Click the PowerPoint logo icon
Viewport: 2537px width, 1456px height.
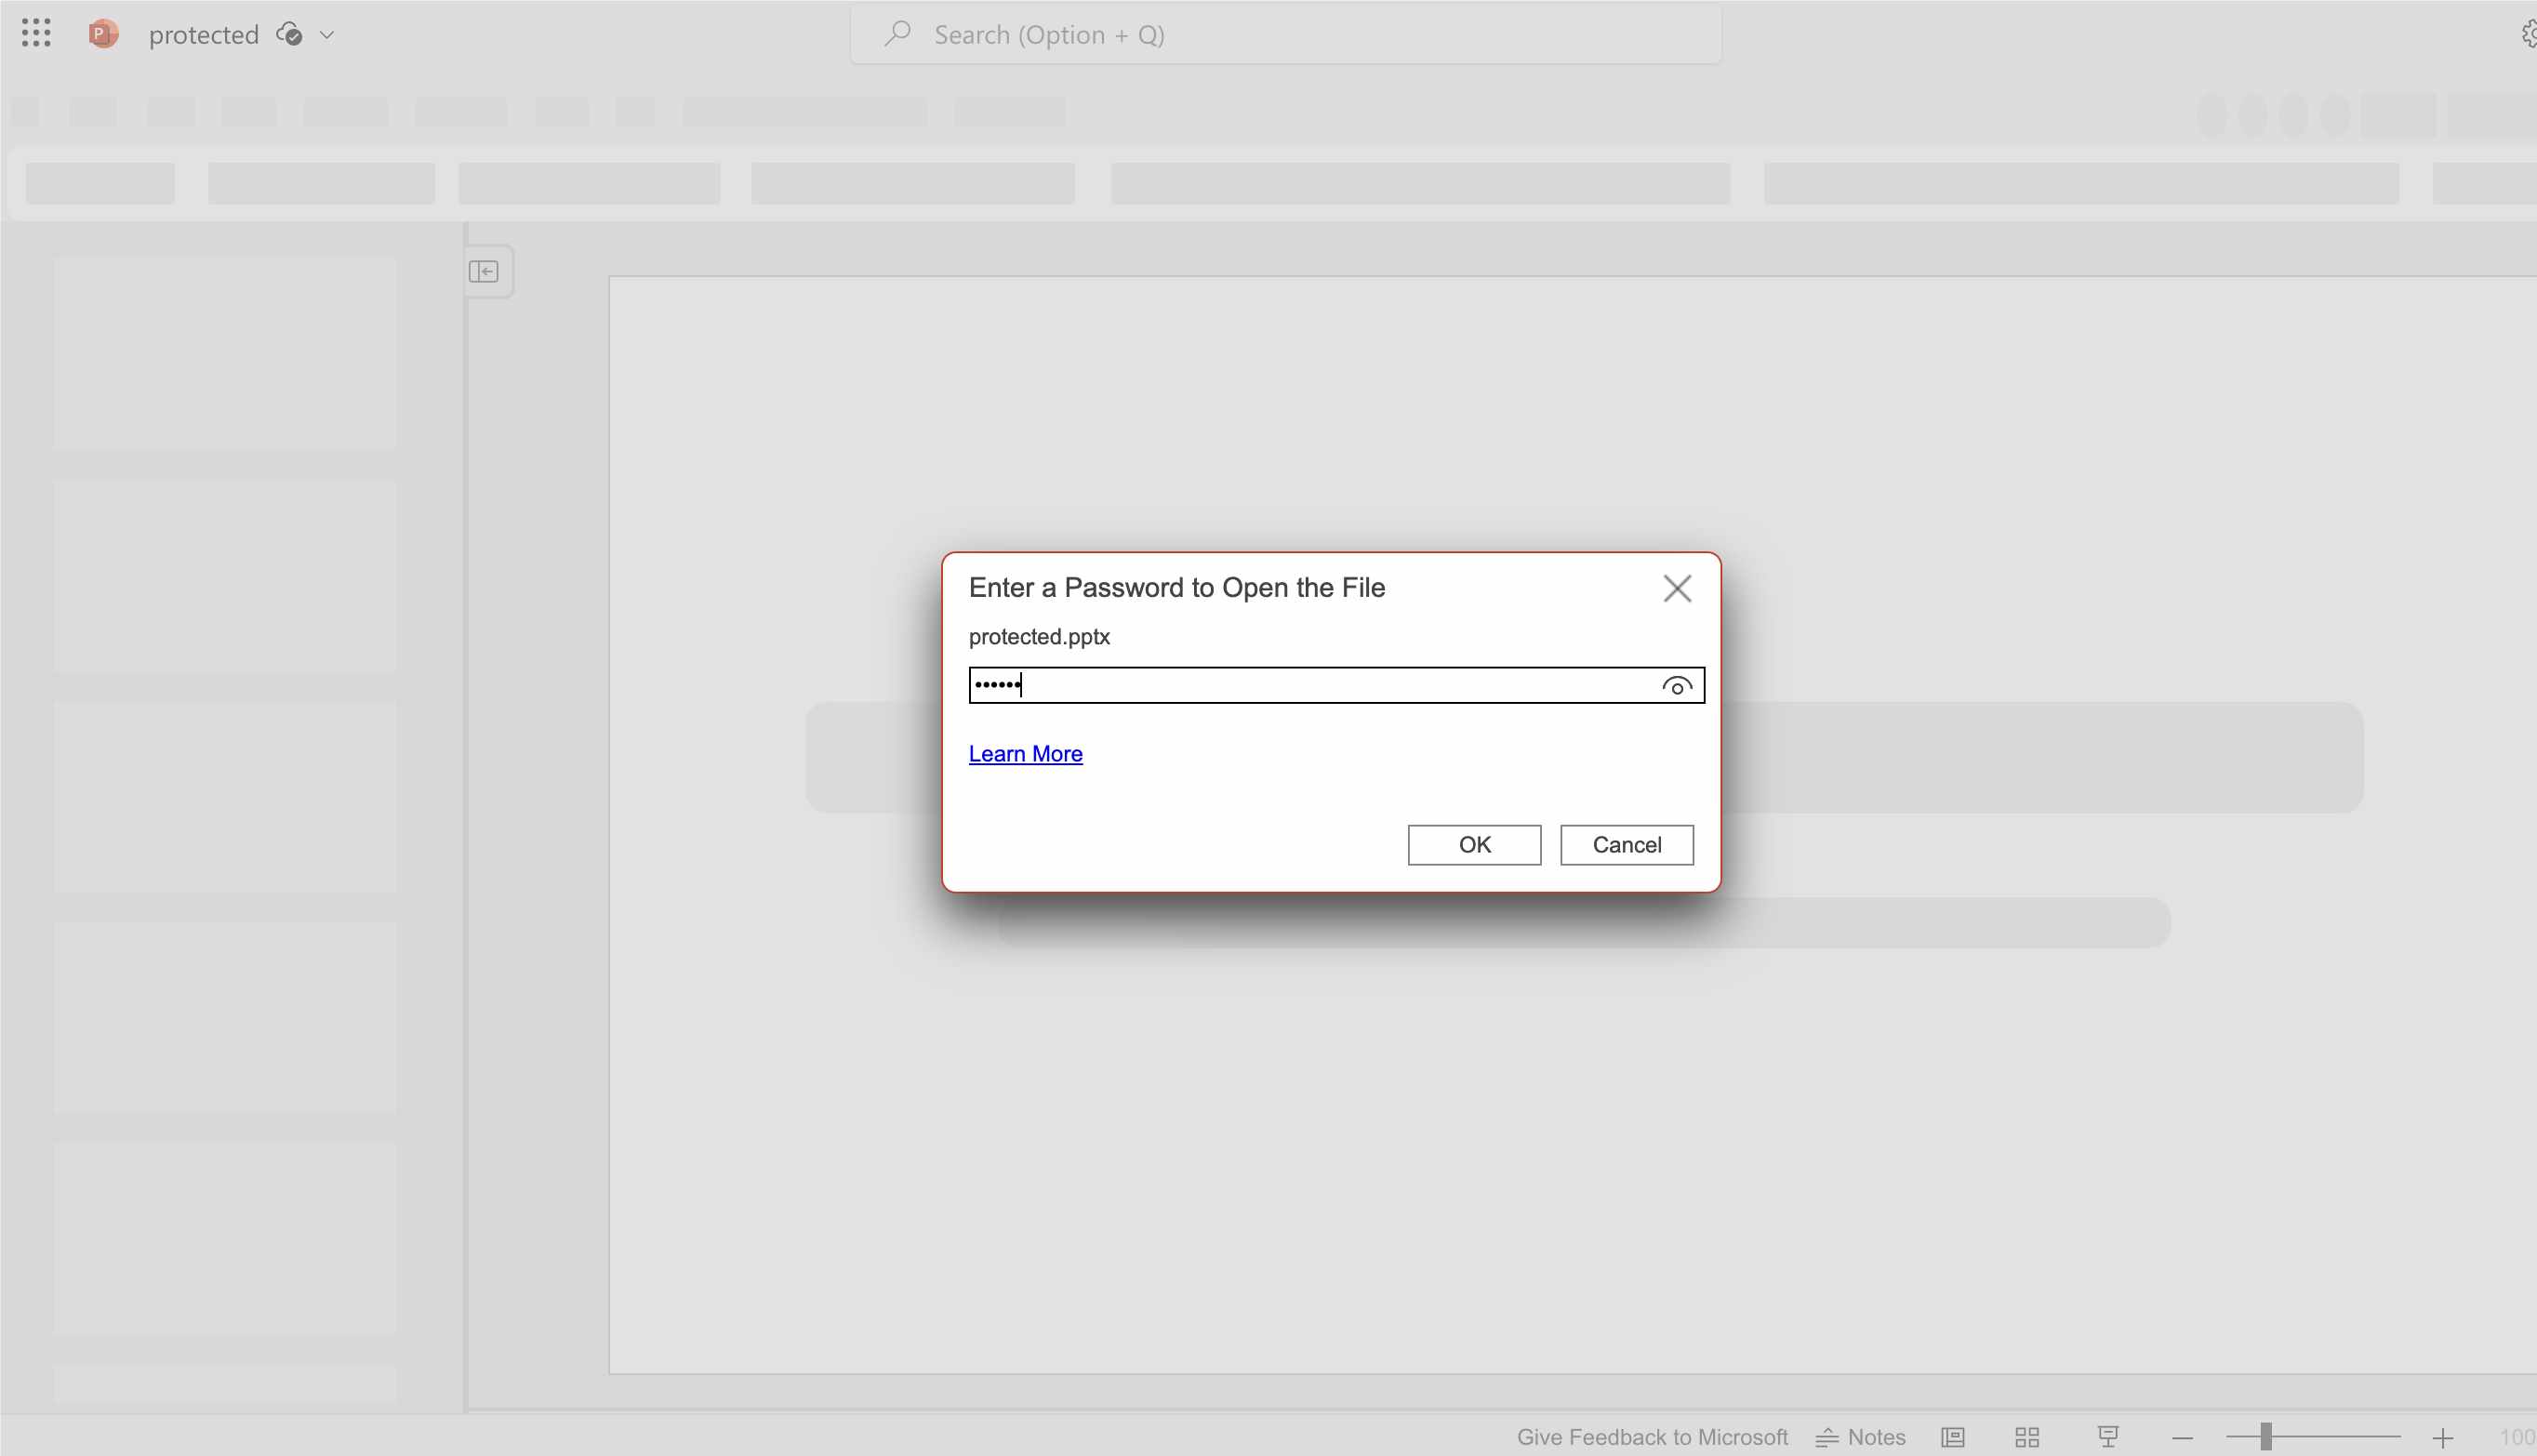(103, 34)
